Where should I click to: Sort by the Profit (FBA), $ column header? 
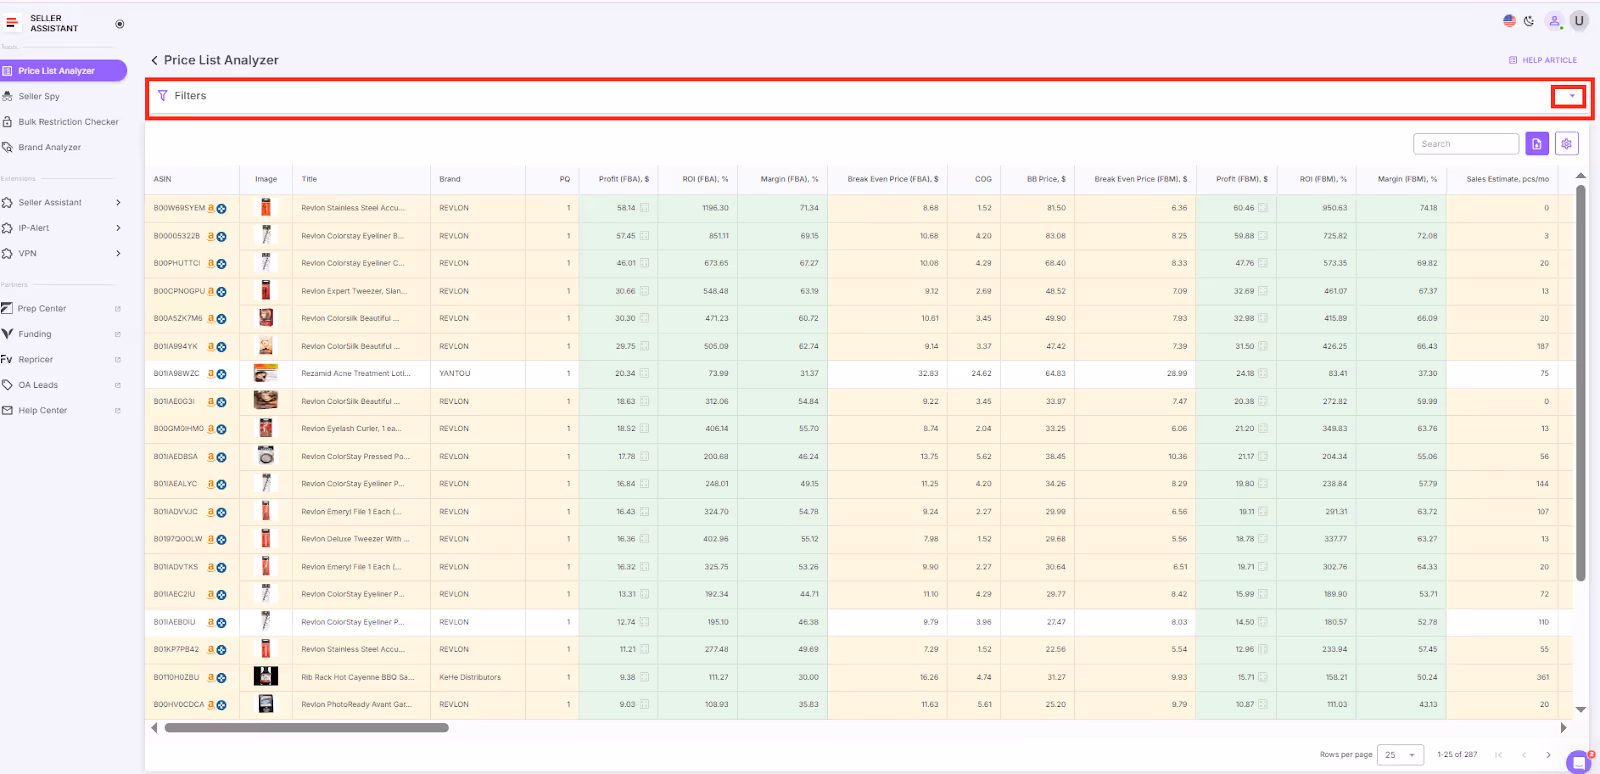(x=624, y=180)
